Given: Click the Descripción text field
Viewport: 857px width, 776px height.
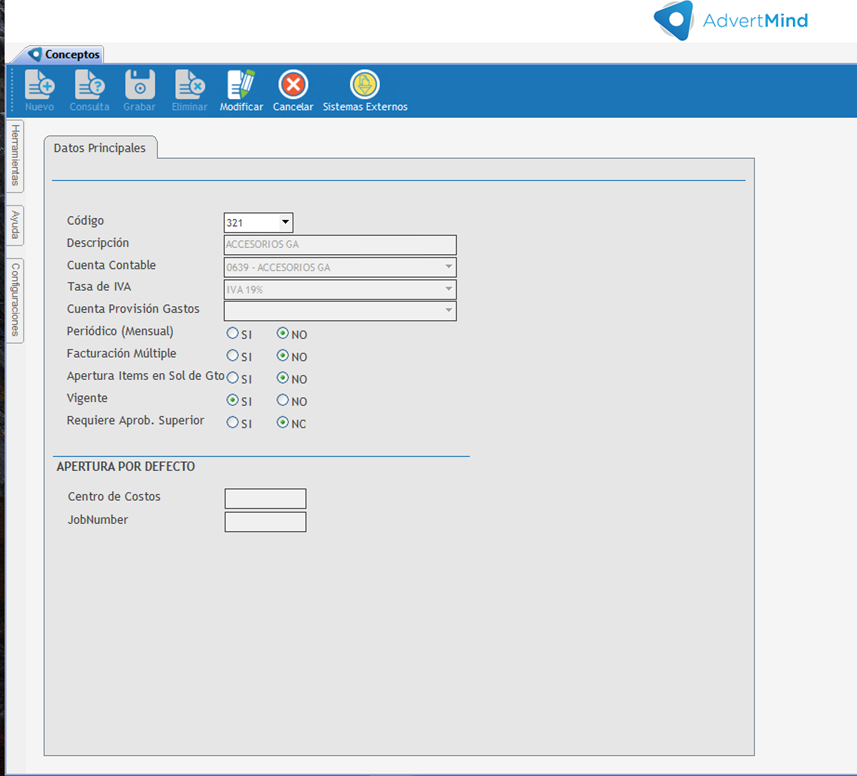Looking at the screenshot, I should coord(340,245).
